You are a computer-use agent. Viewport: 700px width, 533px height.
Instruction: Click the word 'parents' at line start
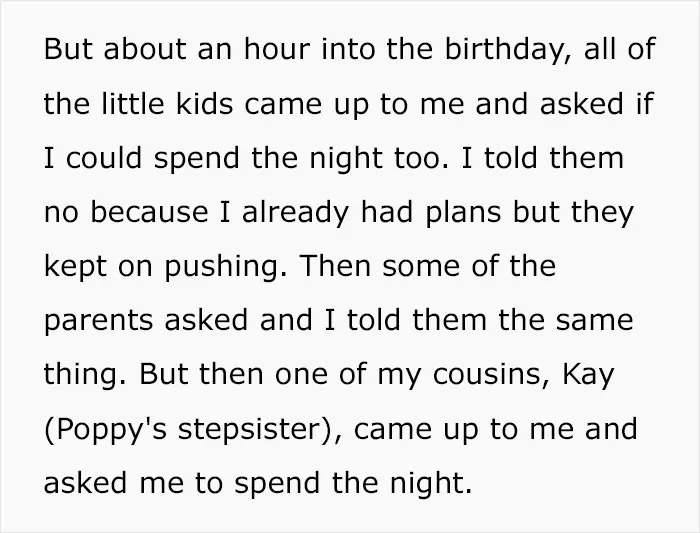click(x=98, y=321)
